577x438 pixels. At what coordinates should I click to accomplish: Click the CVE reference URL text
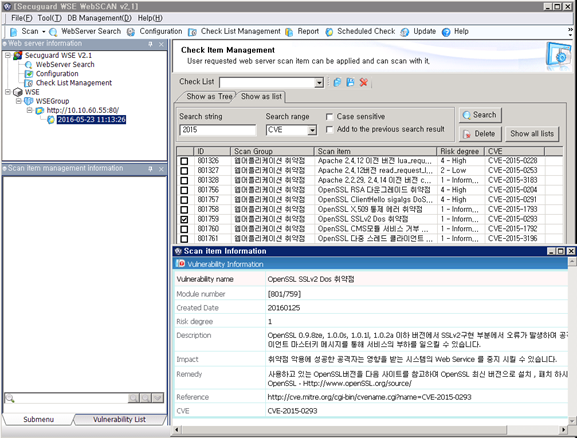click(x=369, y=397)
